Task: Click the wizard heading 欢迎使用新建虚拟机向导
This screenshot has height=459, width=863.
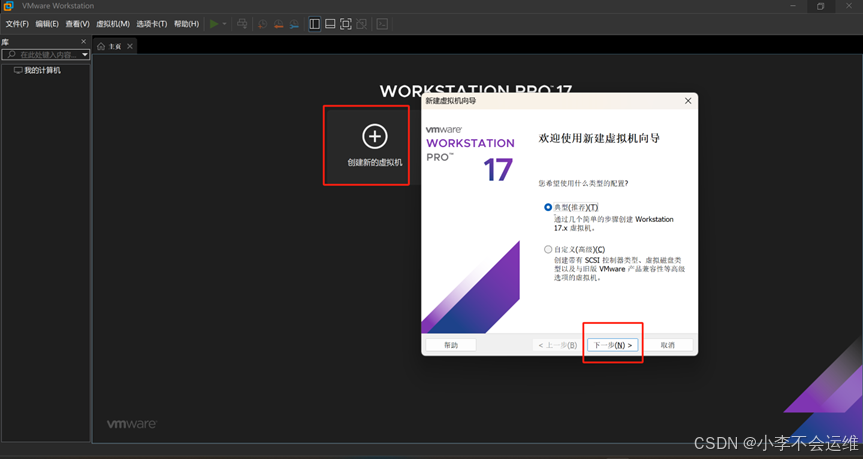Action: click(x=599, y=139)
